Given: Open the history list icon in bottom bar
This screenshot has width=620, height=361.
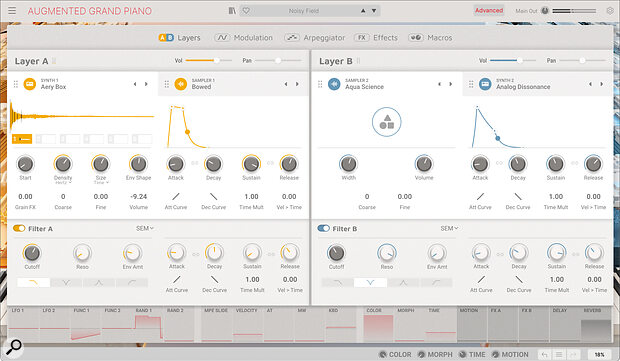Looking at the screenshot, I should pyautogui.click(x=559, y=355).
